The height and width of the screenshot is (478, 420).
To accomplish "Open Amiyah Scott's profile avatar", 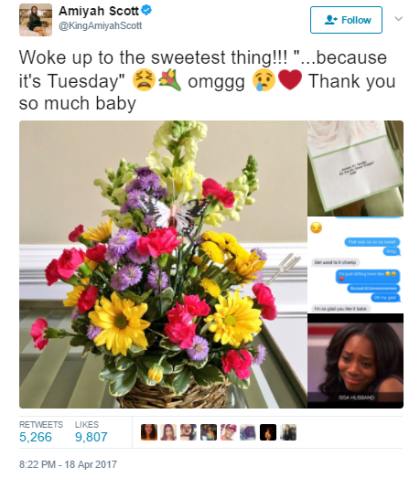I will (x=35, y=20).
